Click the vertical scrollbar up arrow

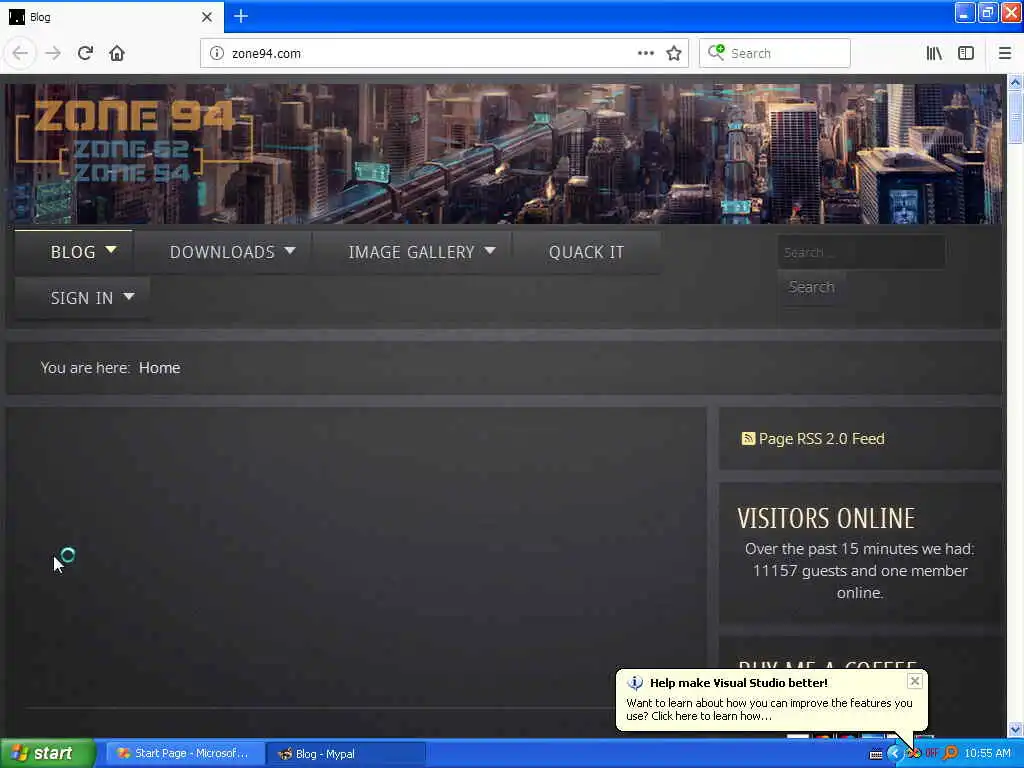(1015, 82)
